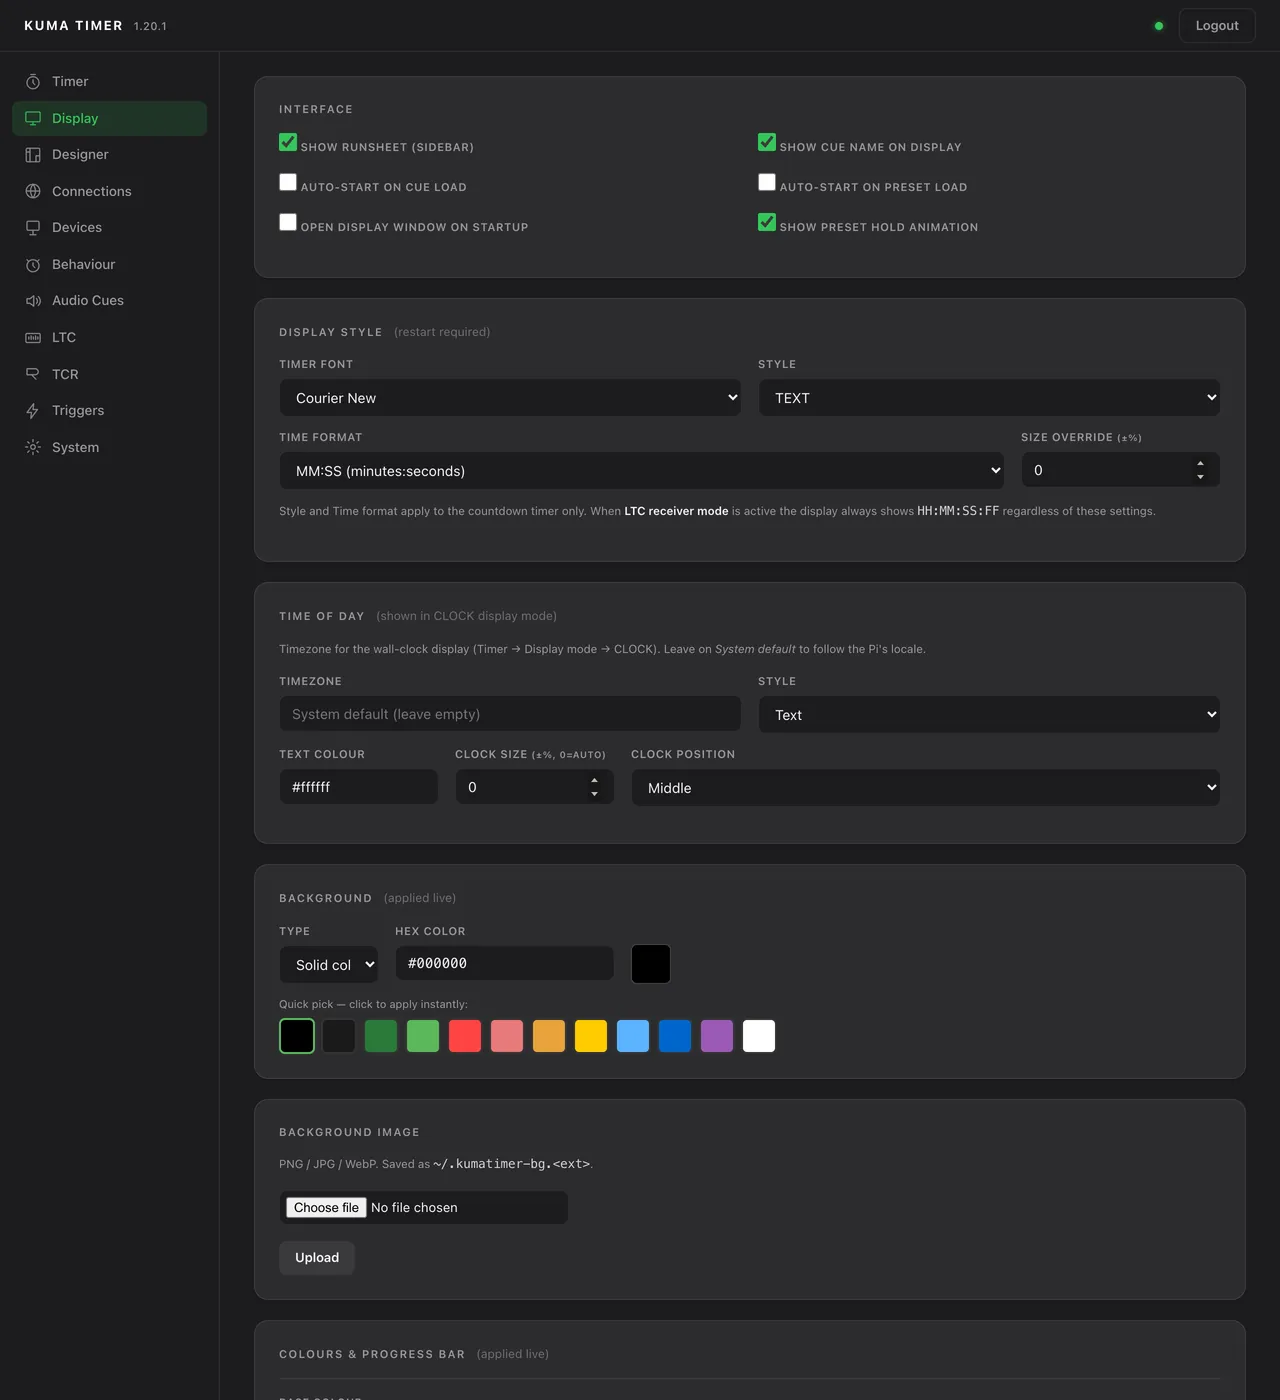Image resolution: width=1280 pixels, height=1400 pixels.
Task: Click the LTC timecode icon
Action: pos(33,337)
